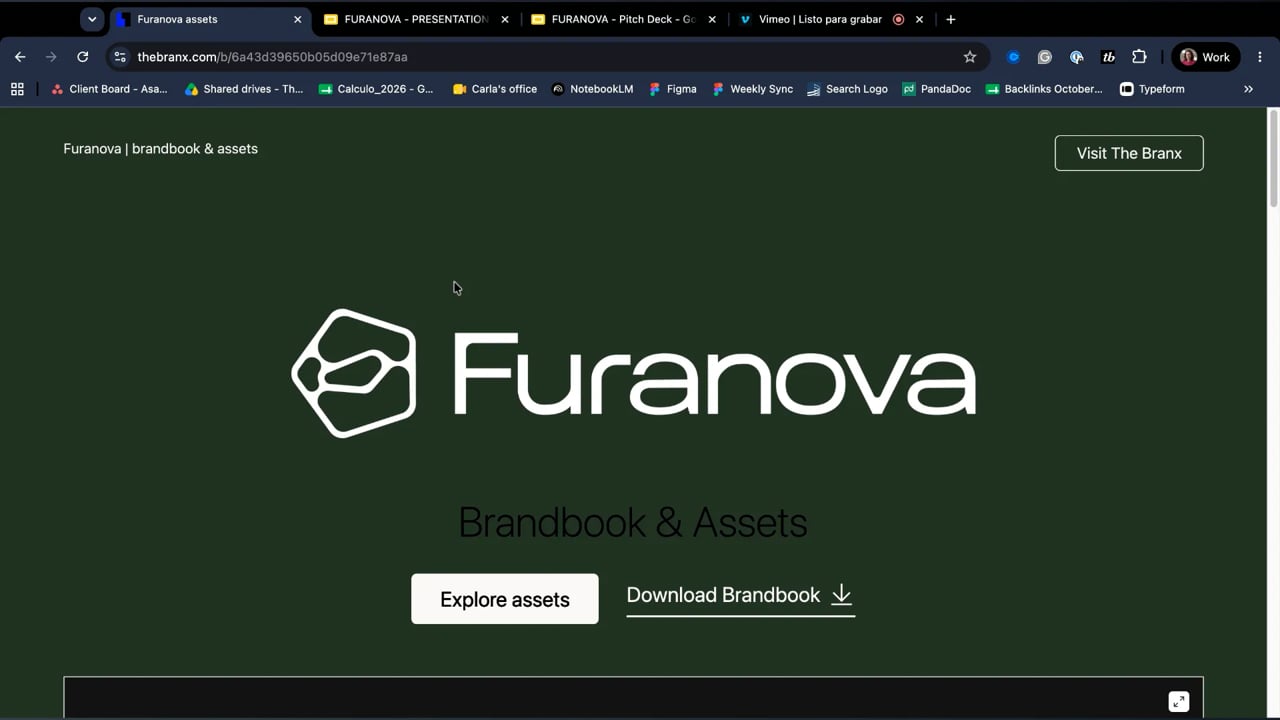This screenshot has width=1280, height=720.
Task: Click the thebranx.com address bar URL
Action: [x=272, y=57]
